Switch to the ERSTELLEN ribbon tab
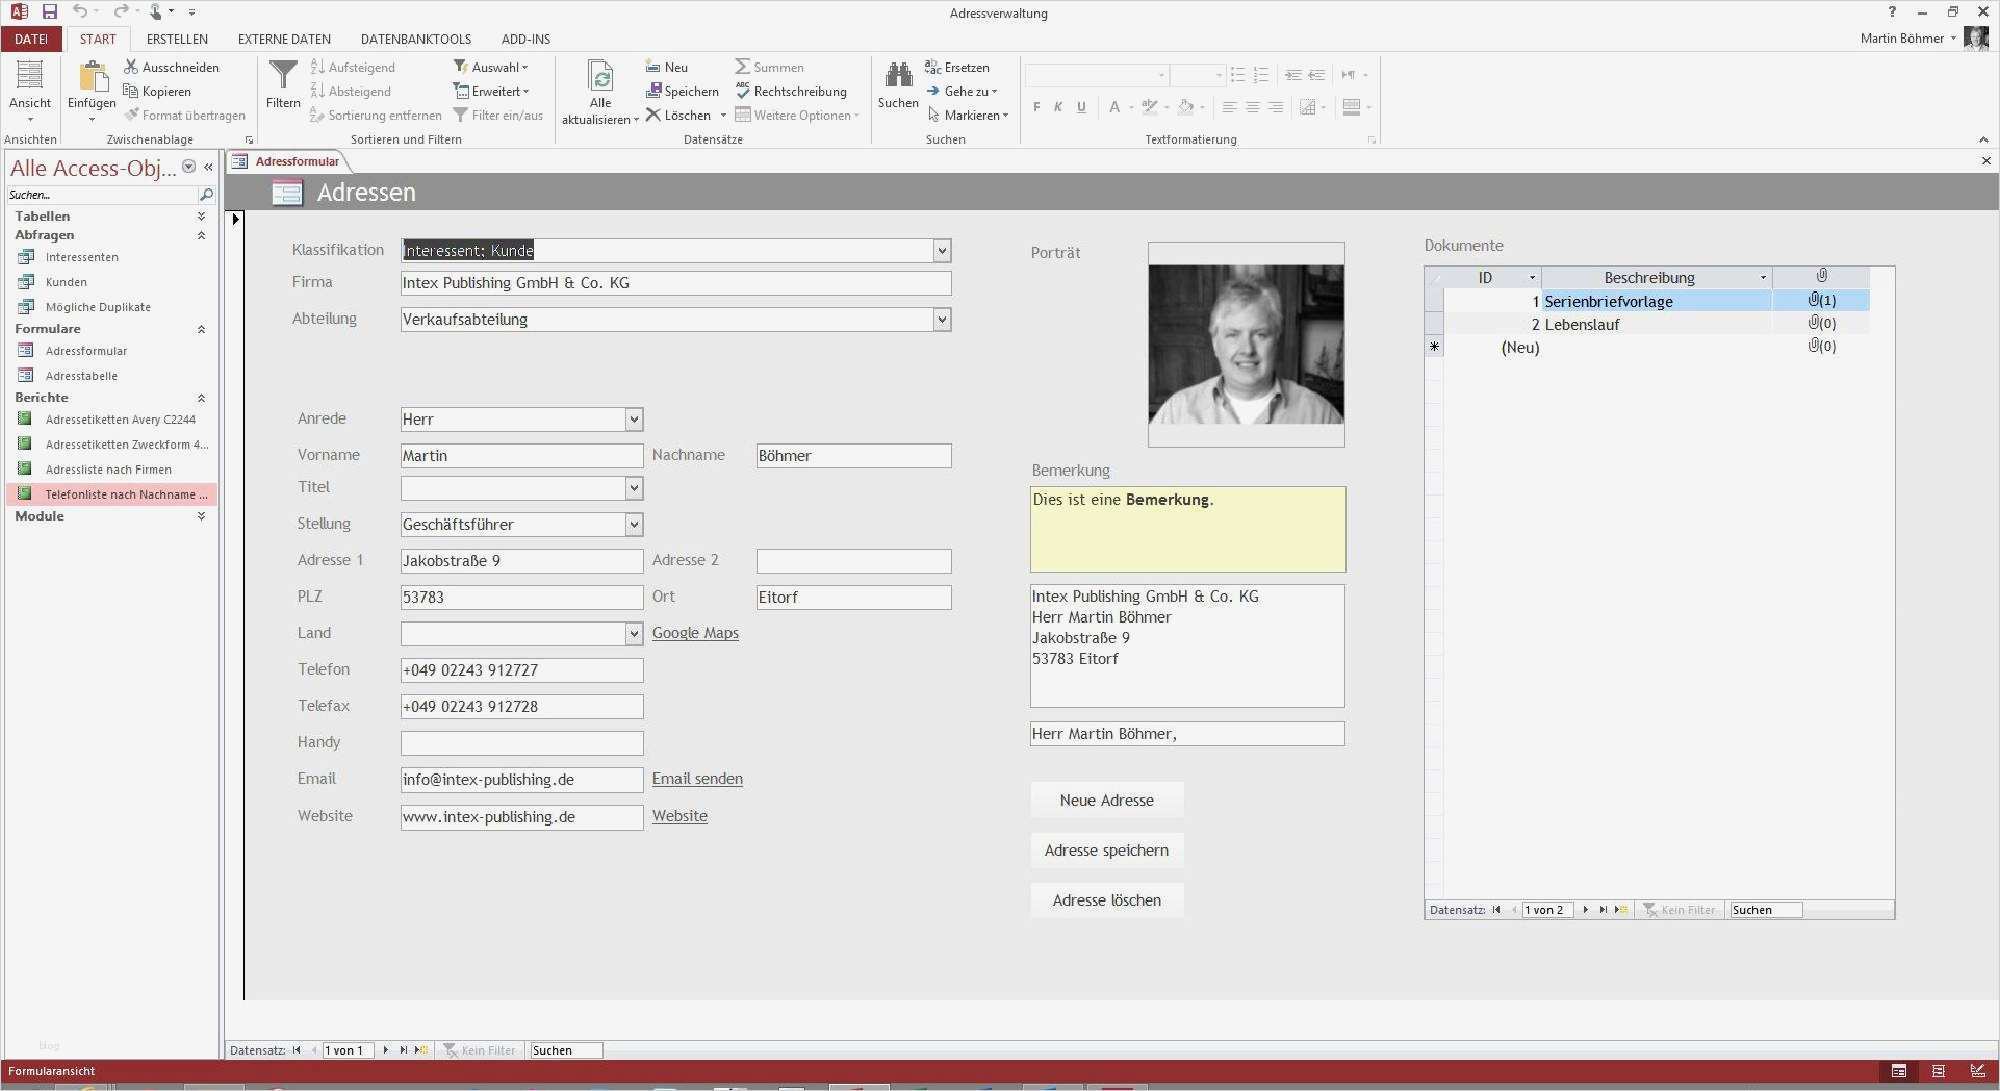 [x=177, y=39]
